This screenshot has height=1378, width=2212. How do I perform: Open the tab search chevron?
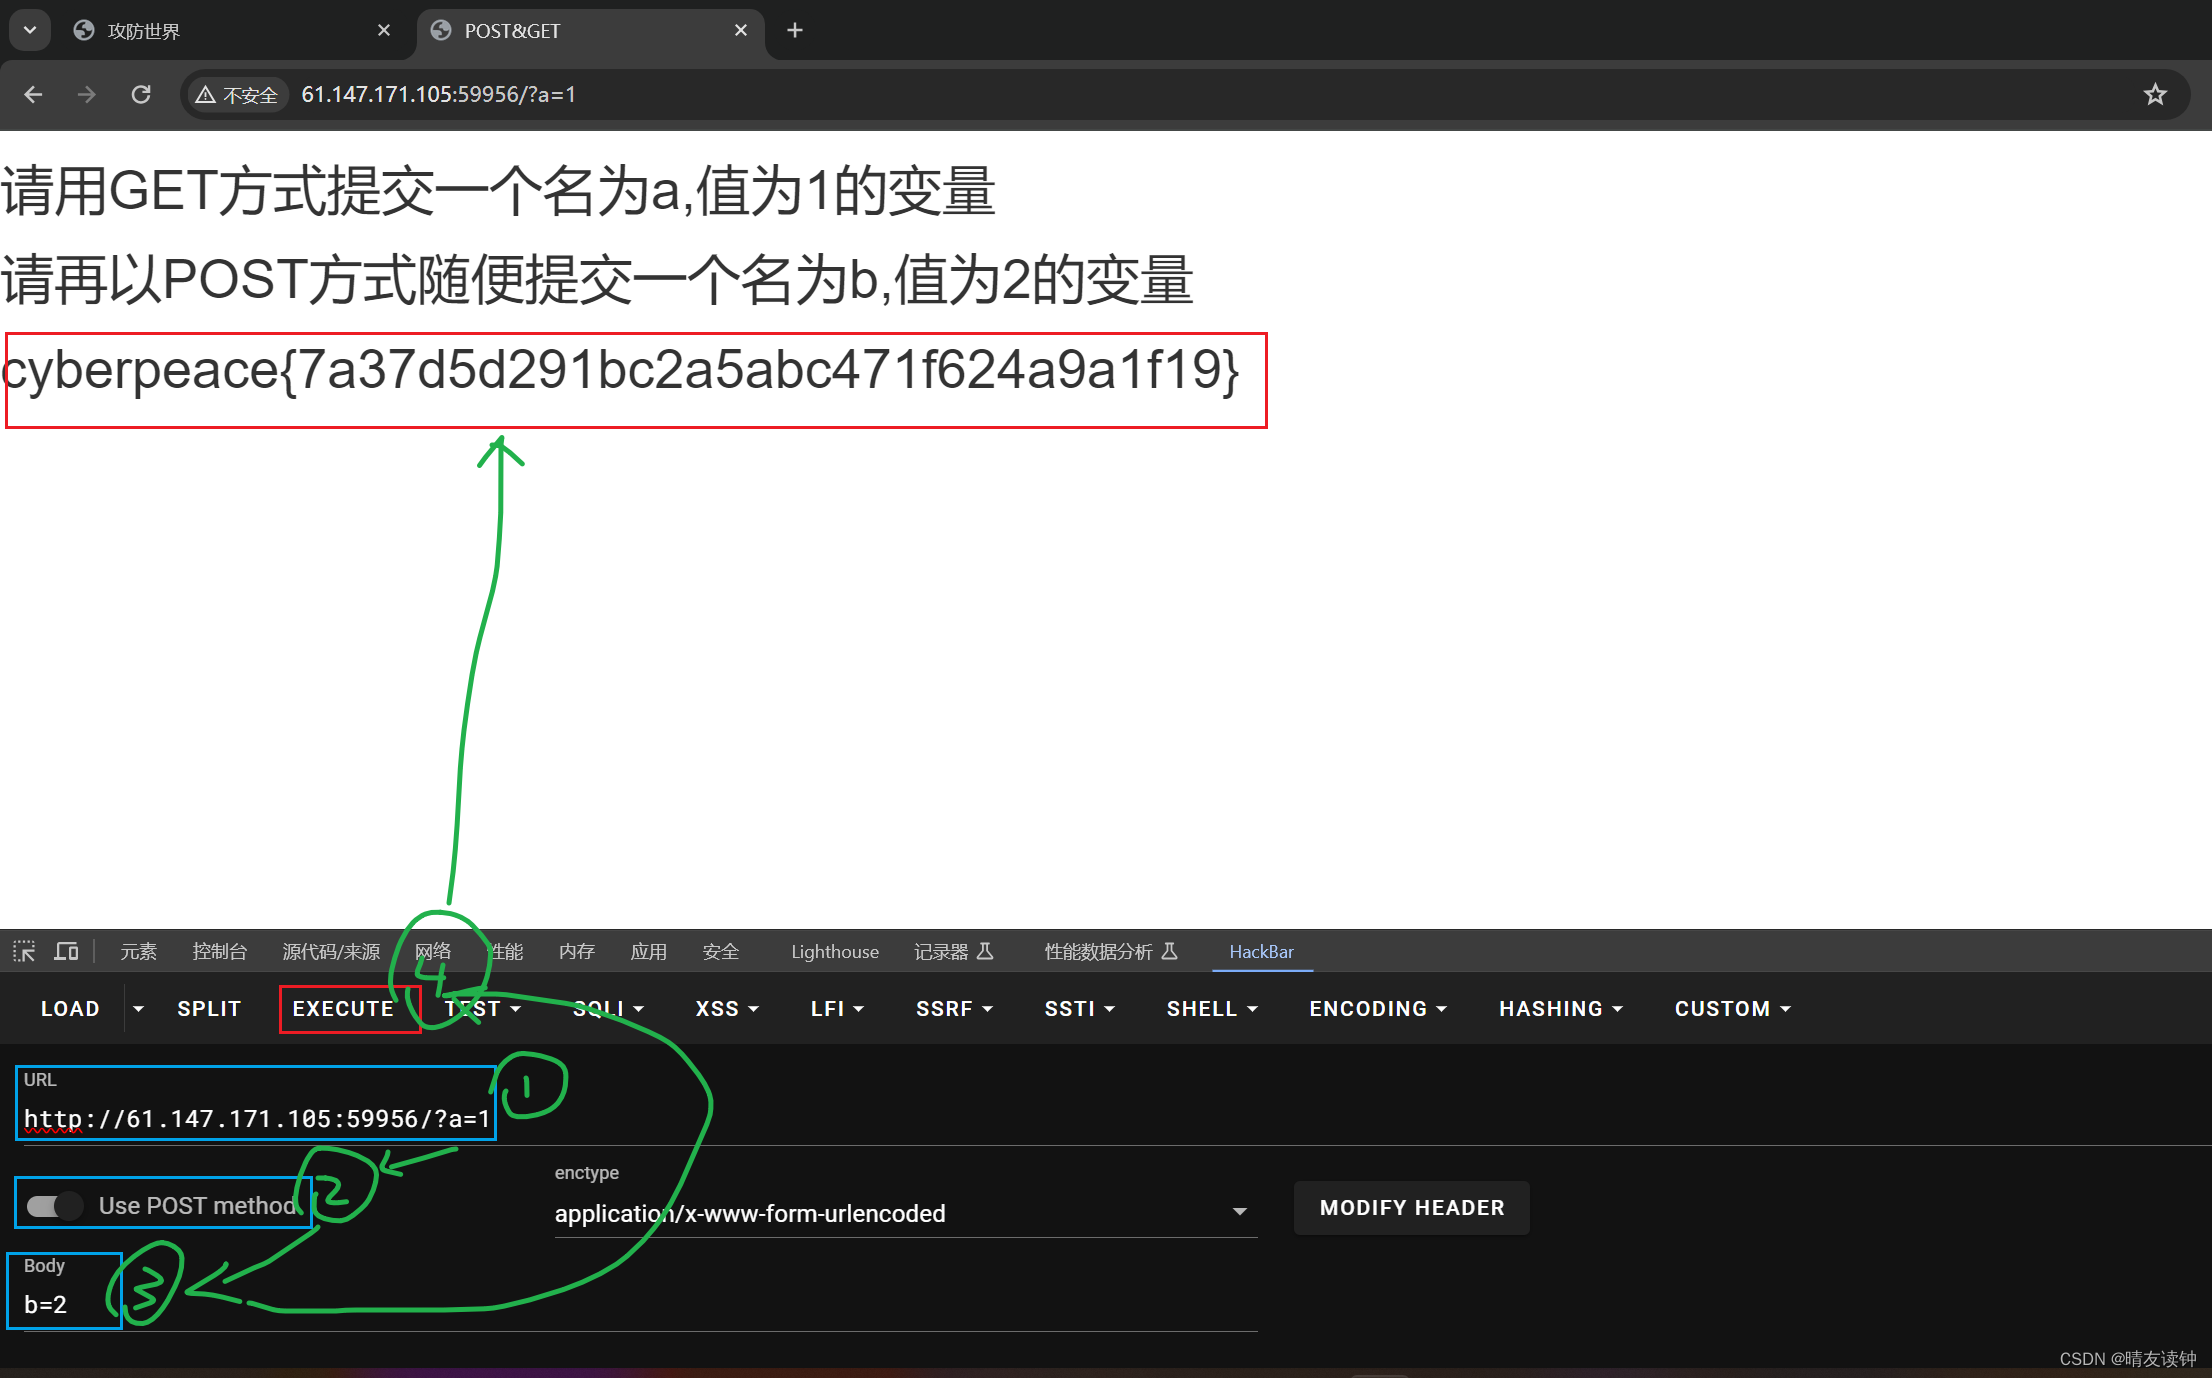pos(29,29)
